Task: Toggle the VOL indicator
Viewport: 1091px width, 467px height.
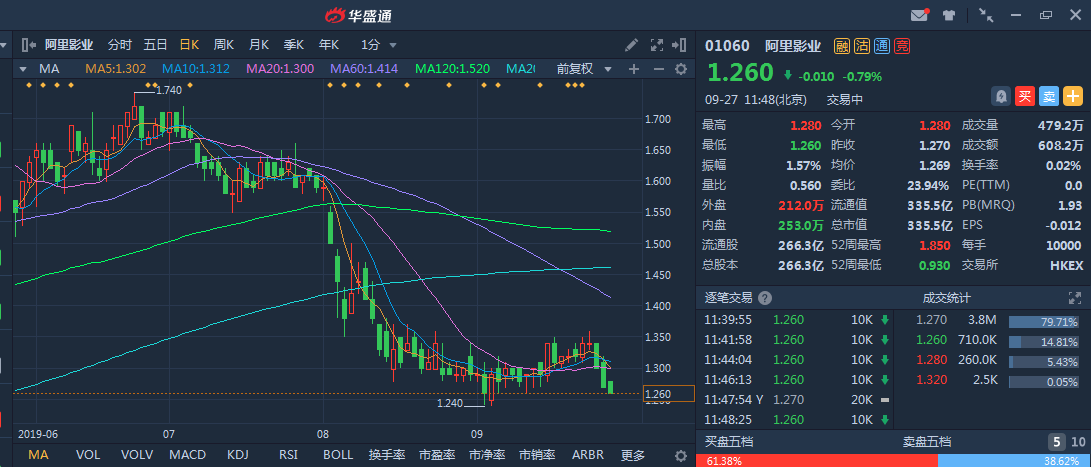Action: click(88, 455)
